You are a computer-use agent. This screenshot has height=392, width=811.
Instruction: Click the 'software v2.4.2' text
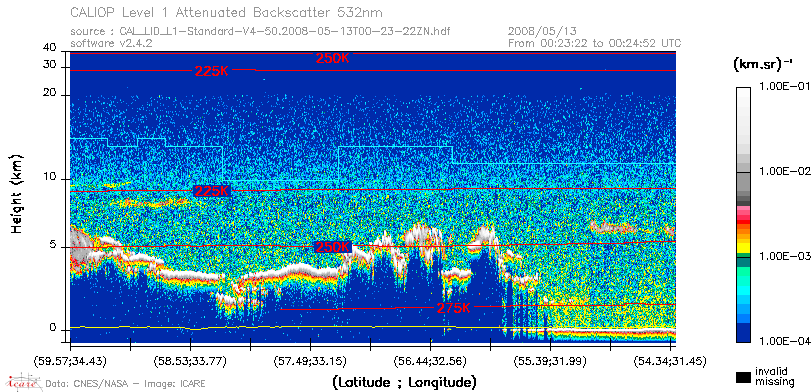[x=111, y=43]
